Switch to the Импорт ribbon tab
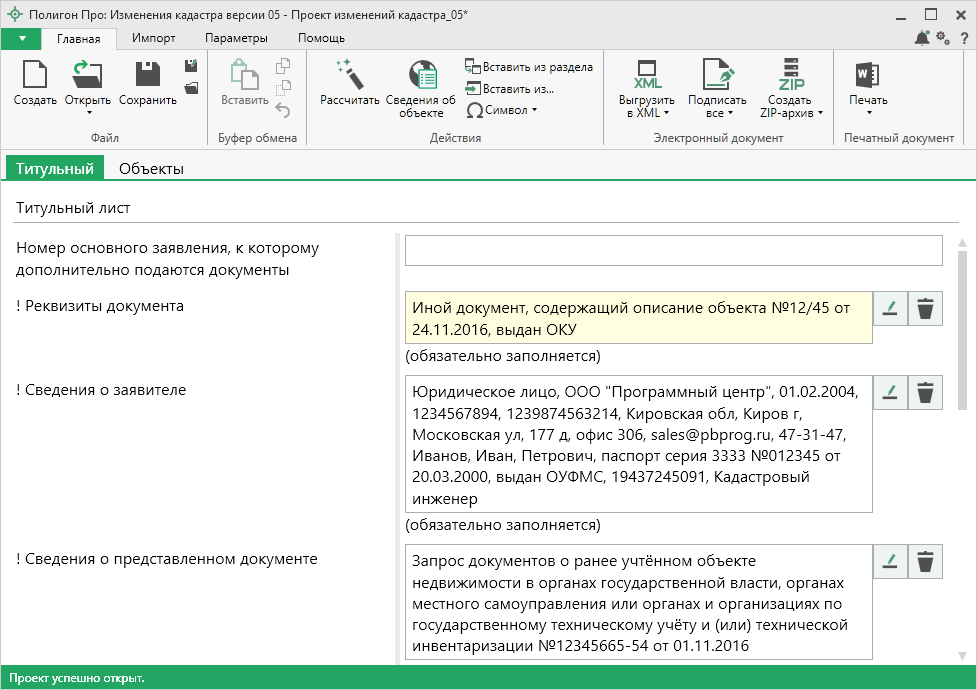Image resolution: width=977 pixels, height=690 pixels. 154,38
